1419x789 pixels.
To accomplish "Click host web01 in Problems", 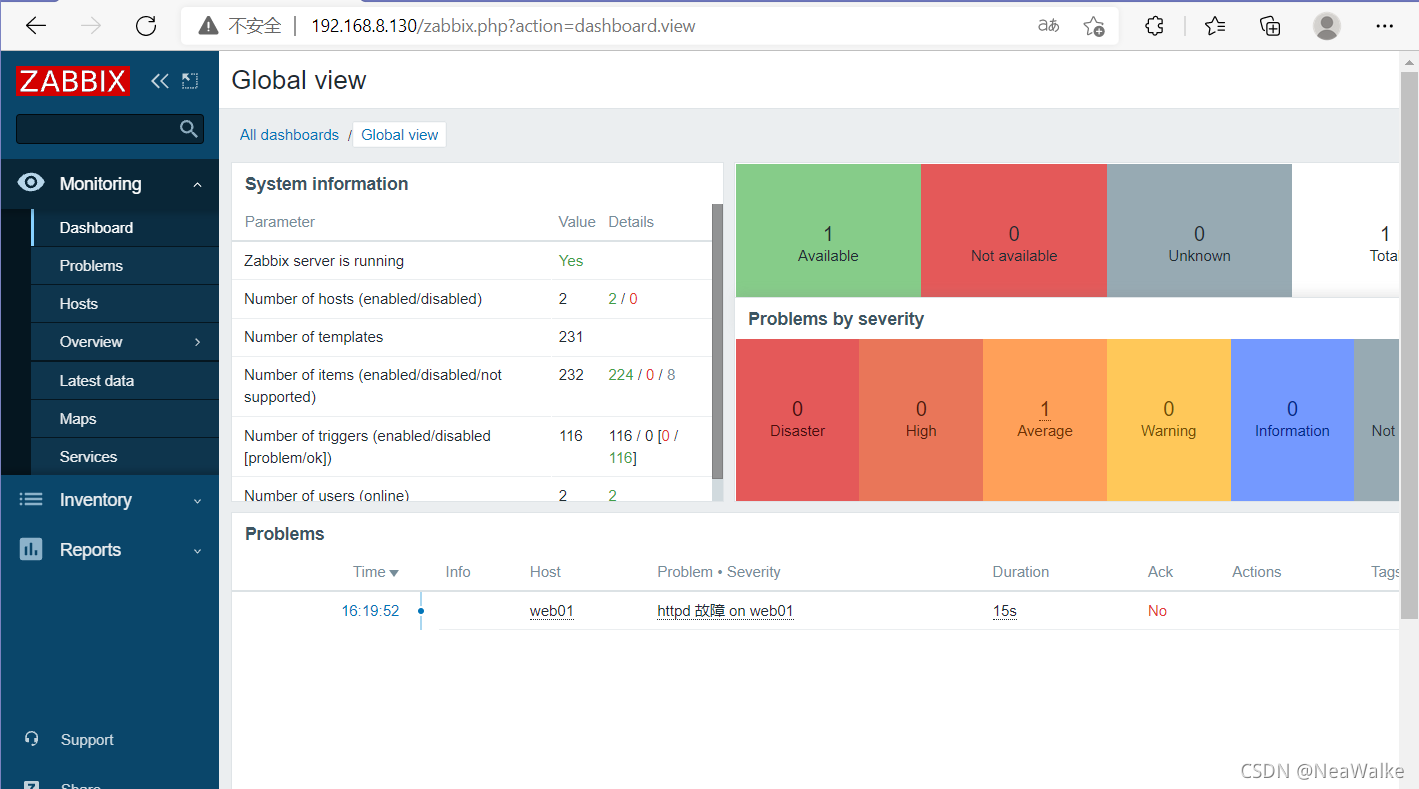I will point(552,610).
